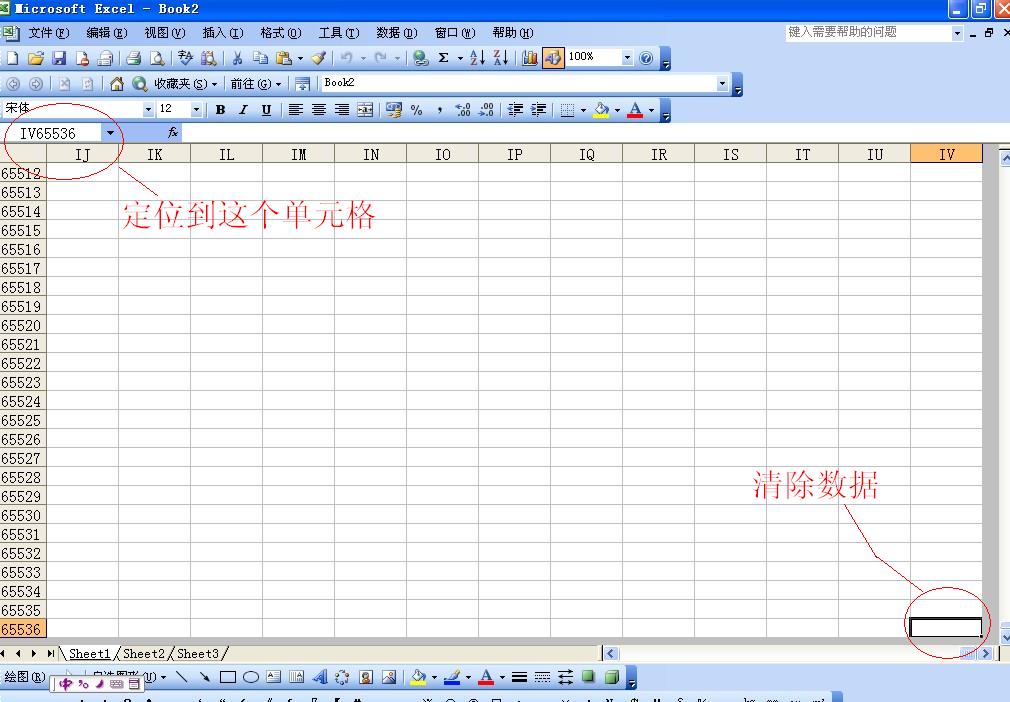Expand the zoom percentage dropdown
This screenshot has height=702, width=1010.
pyautogui.click(x=627, y=58)
